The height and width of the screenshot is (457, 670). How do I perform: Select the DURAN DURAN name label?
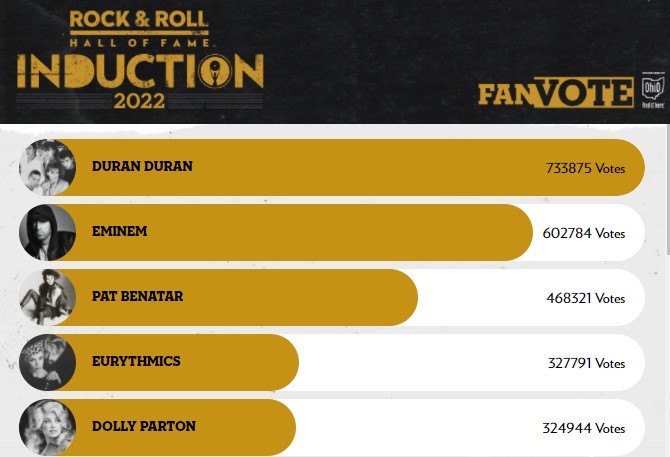click(142, 166)
